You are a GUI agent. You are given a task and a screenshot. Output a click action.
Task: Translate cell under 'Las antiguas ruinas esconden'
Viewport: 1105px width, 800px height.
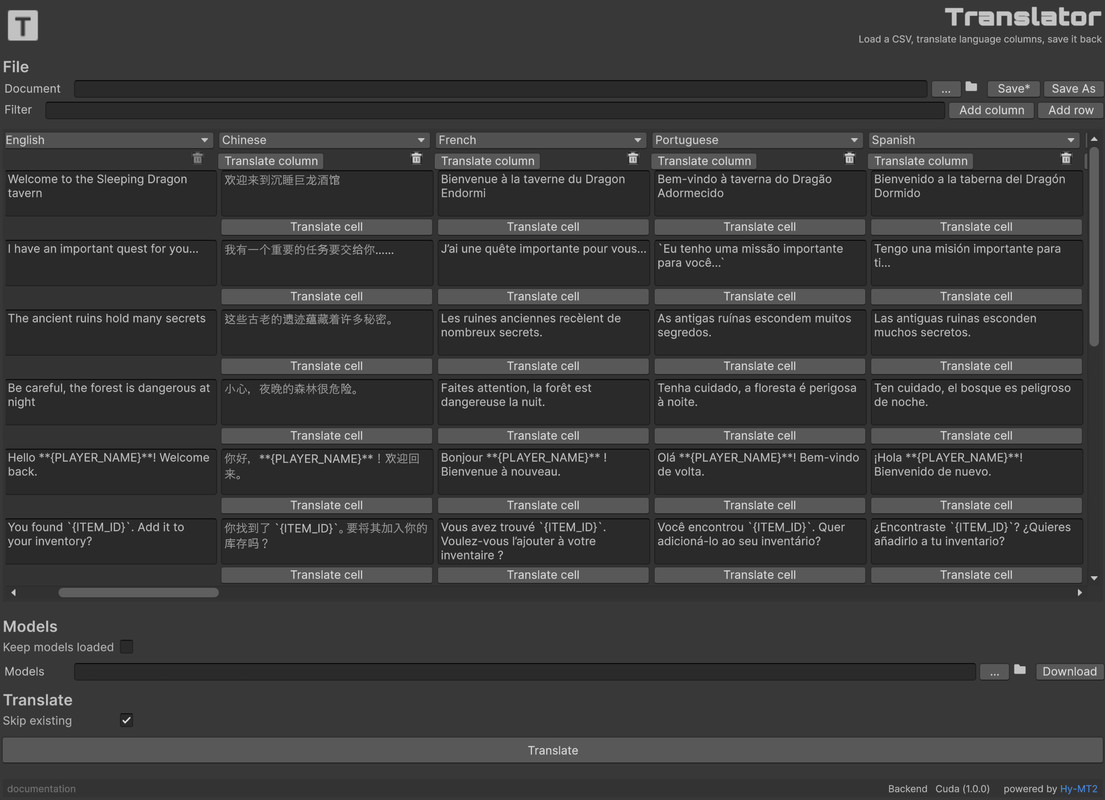click(976, 367)
